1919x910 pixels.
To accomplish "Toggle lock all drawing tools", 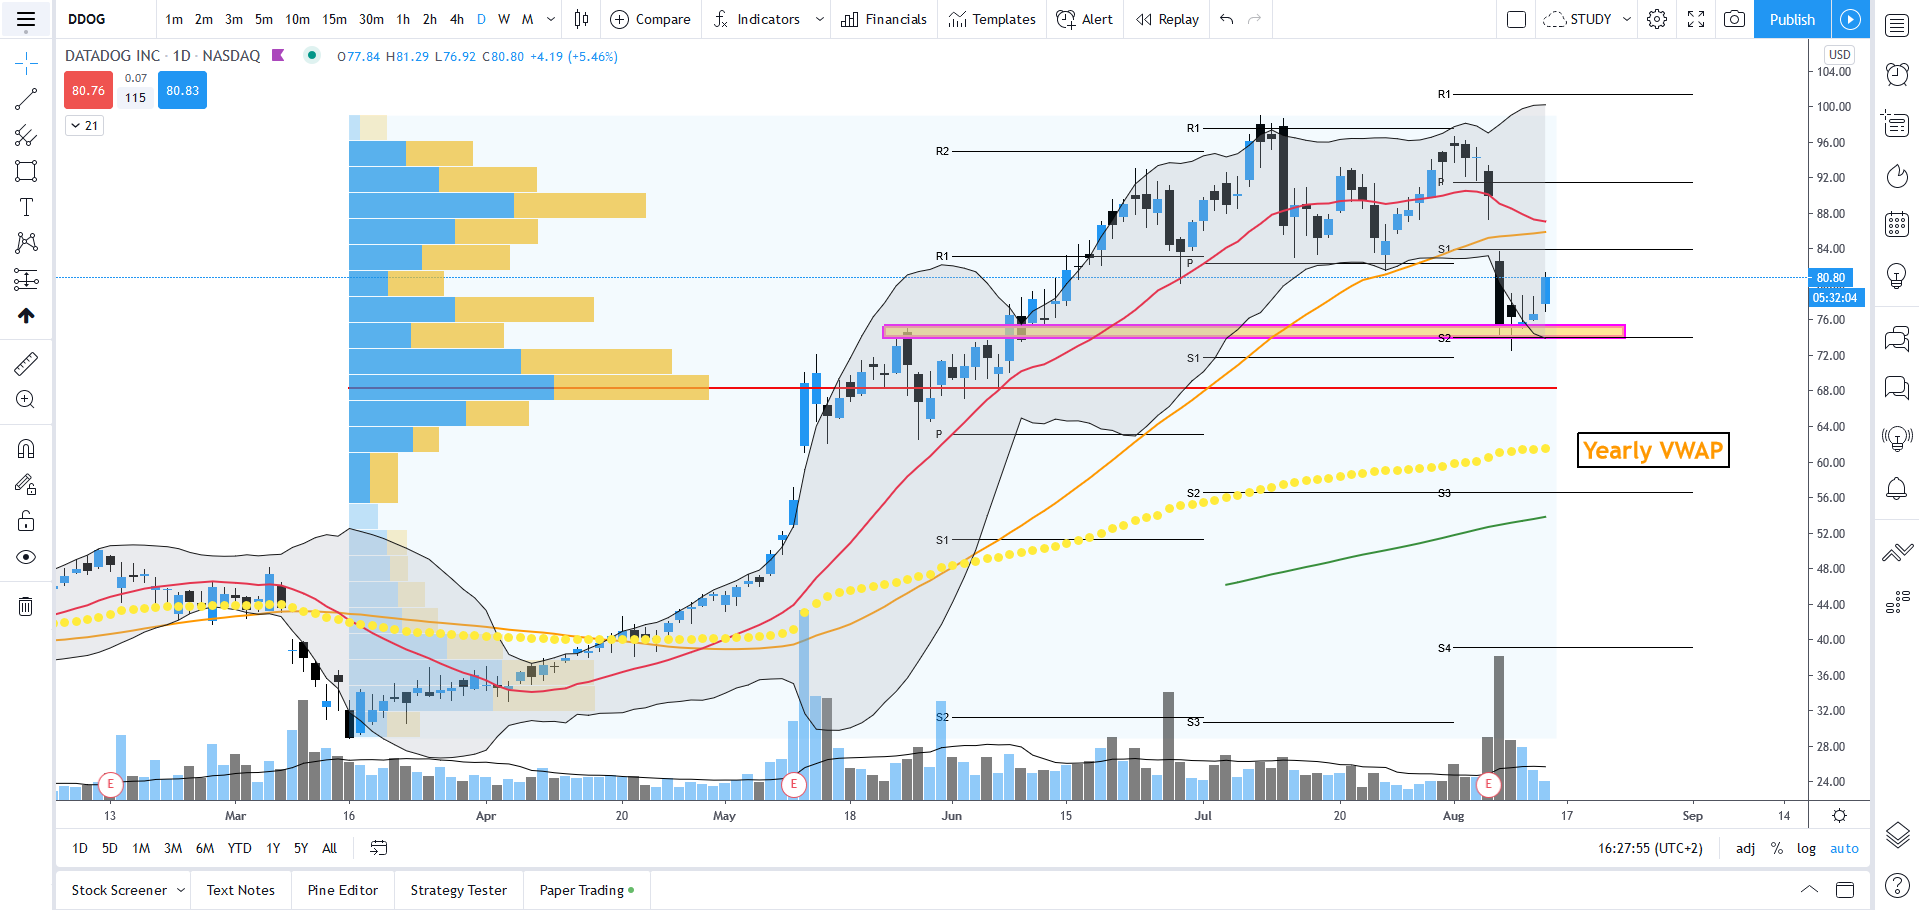I will click(26, 520).
